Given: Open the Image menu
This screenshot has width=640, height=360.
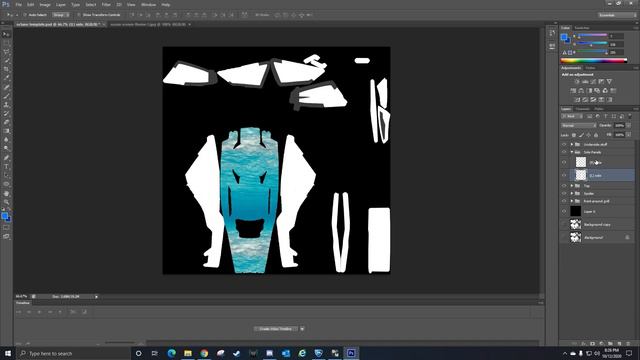Looking at the screenshot, I should (x=45, y=4).
